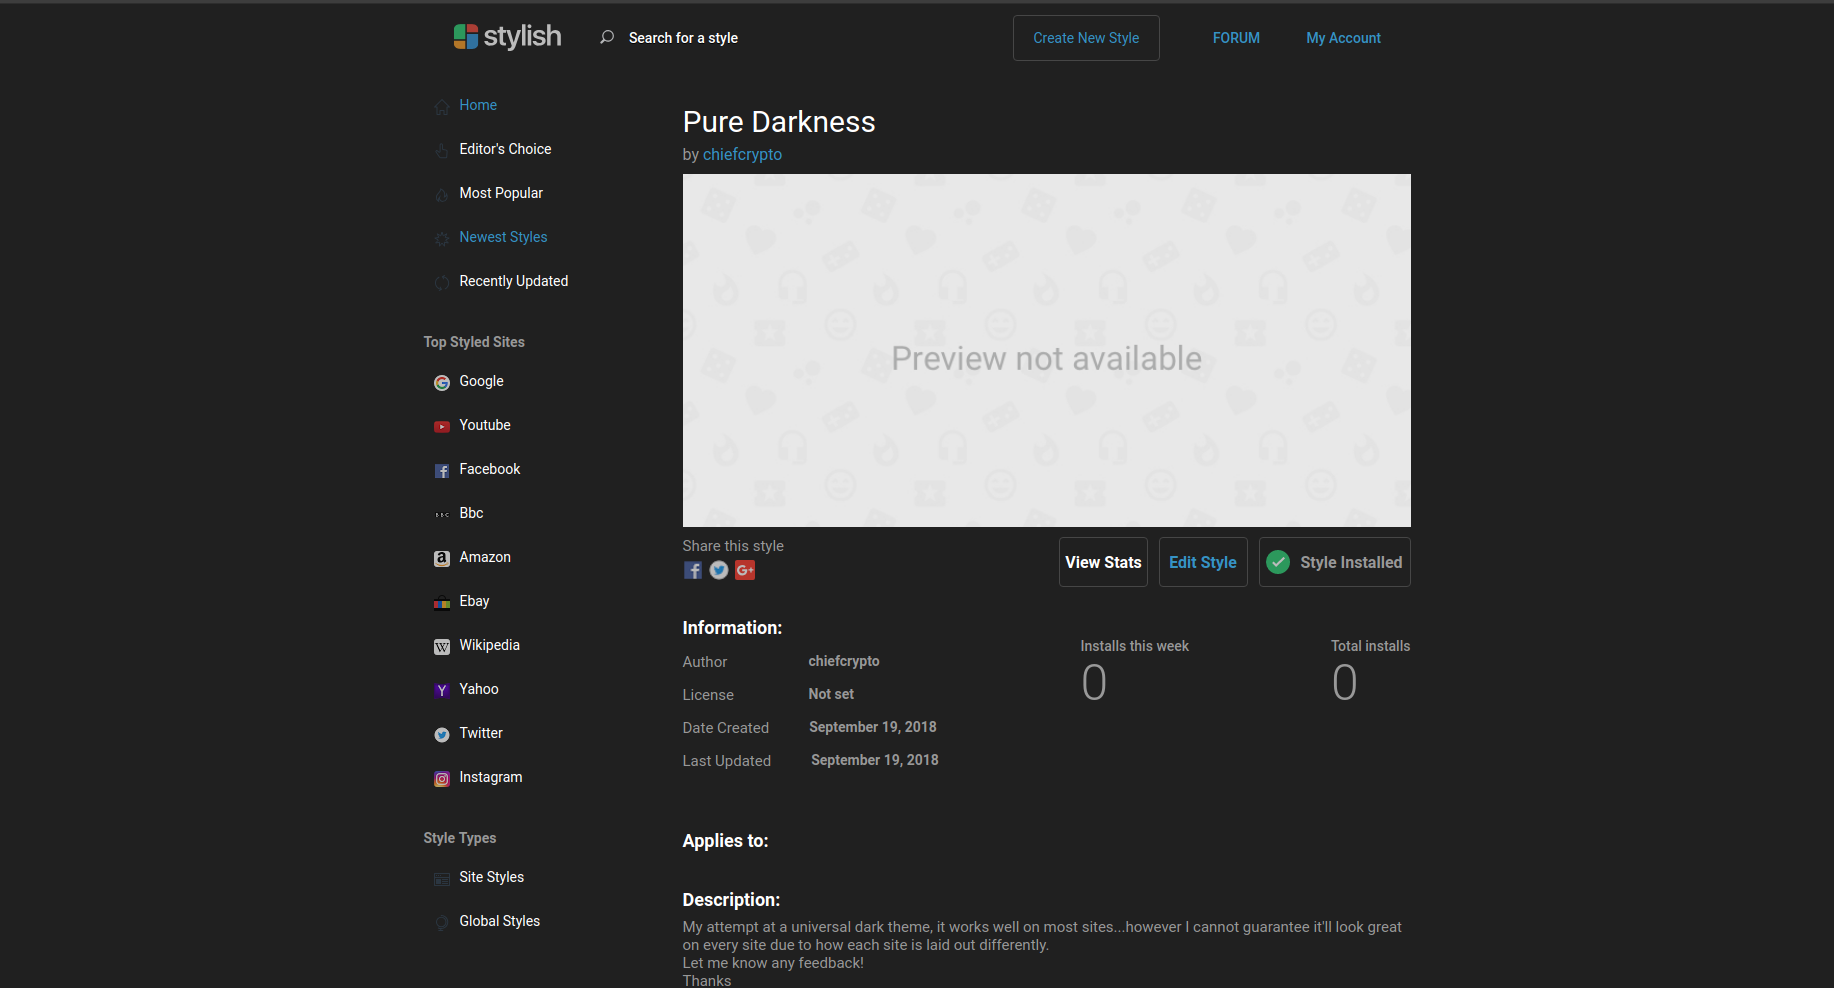
Task: Open Youtube styles link
Action: (x=485, y=425)
